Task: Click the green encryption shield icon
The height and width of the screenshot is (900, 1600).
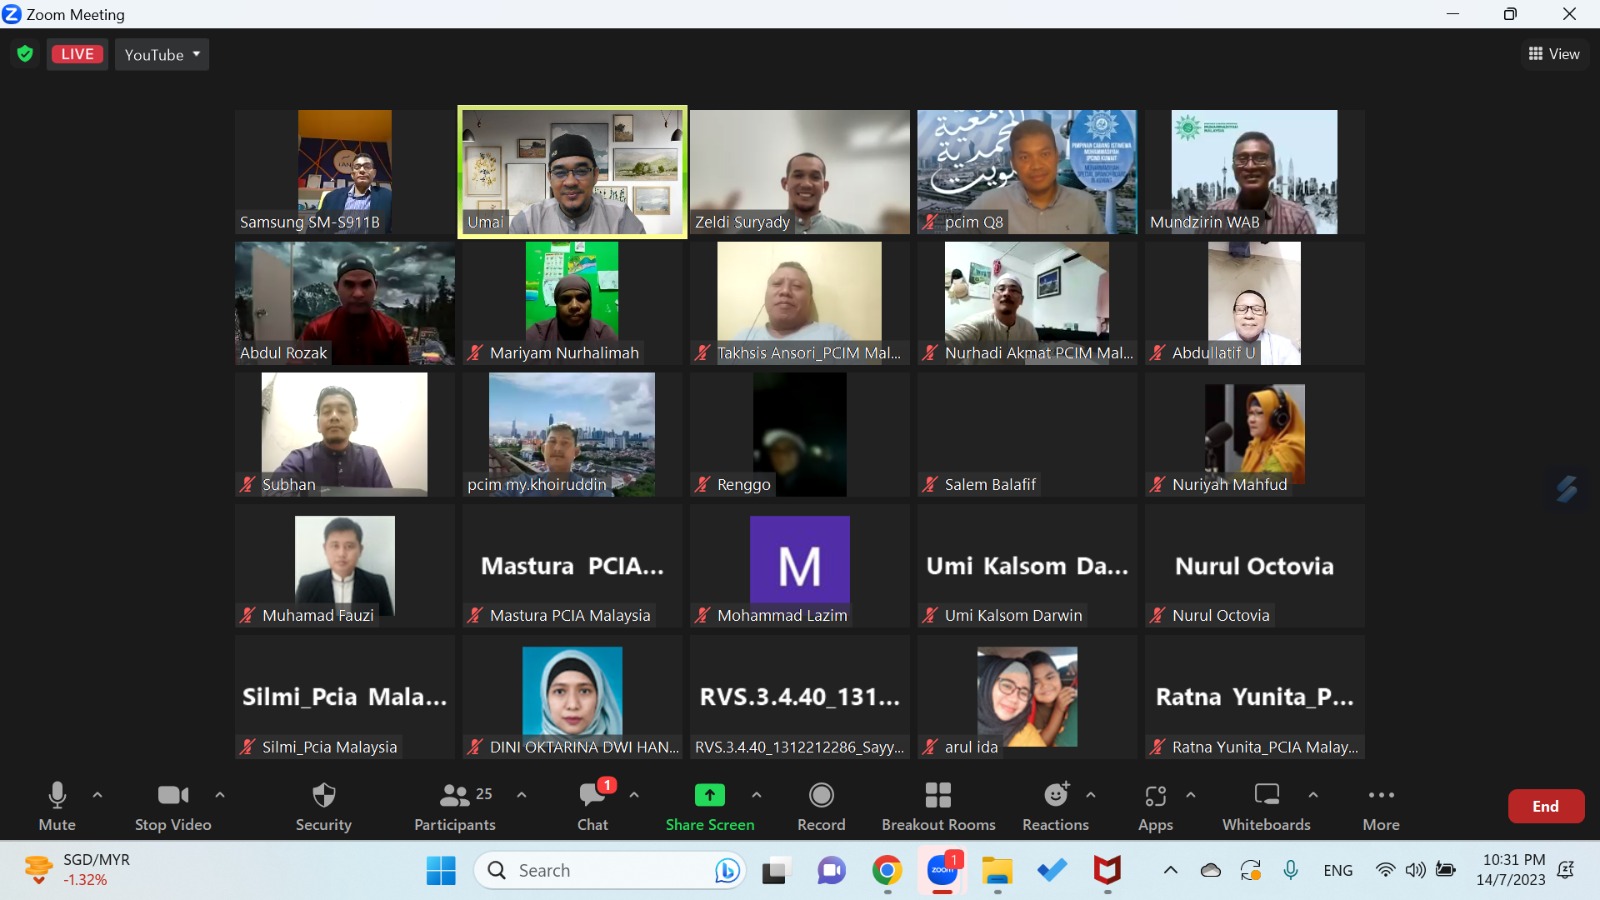Action: coord(25,54)
